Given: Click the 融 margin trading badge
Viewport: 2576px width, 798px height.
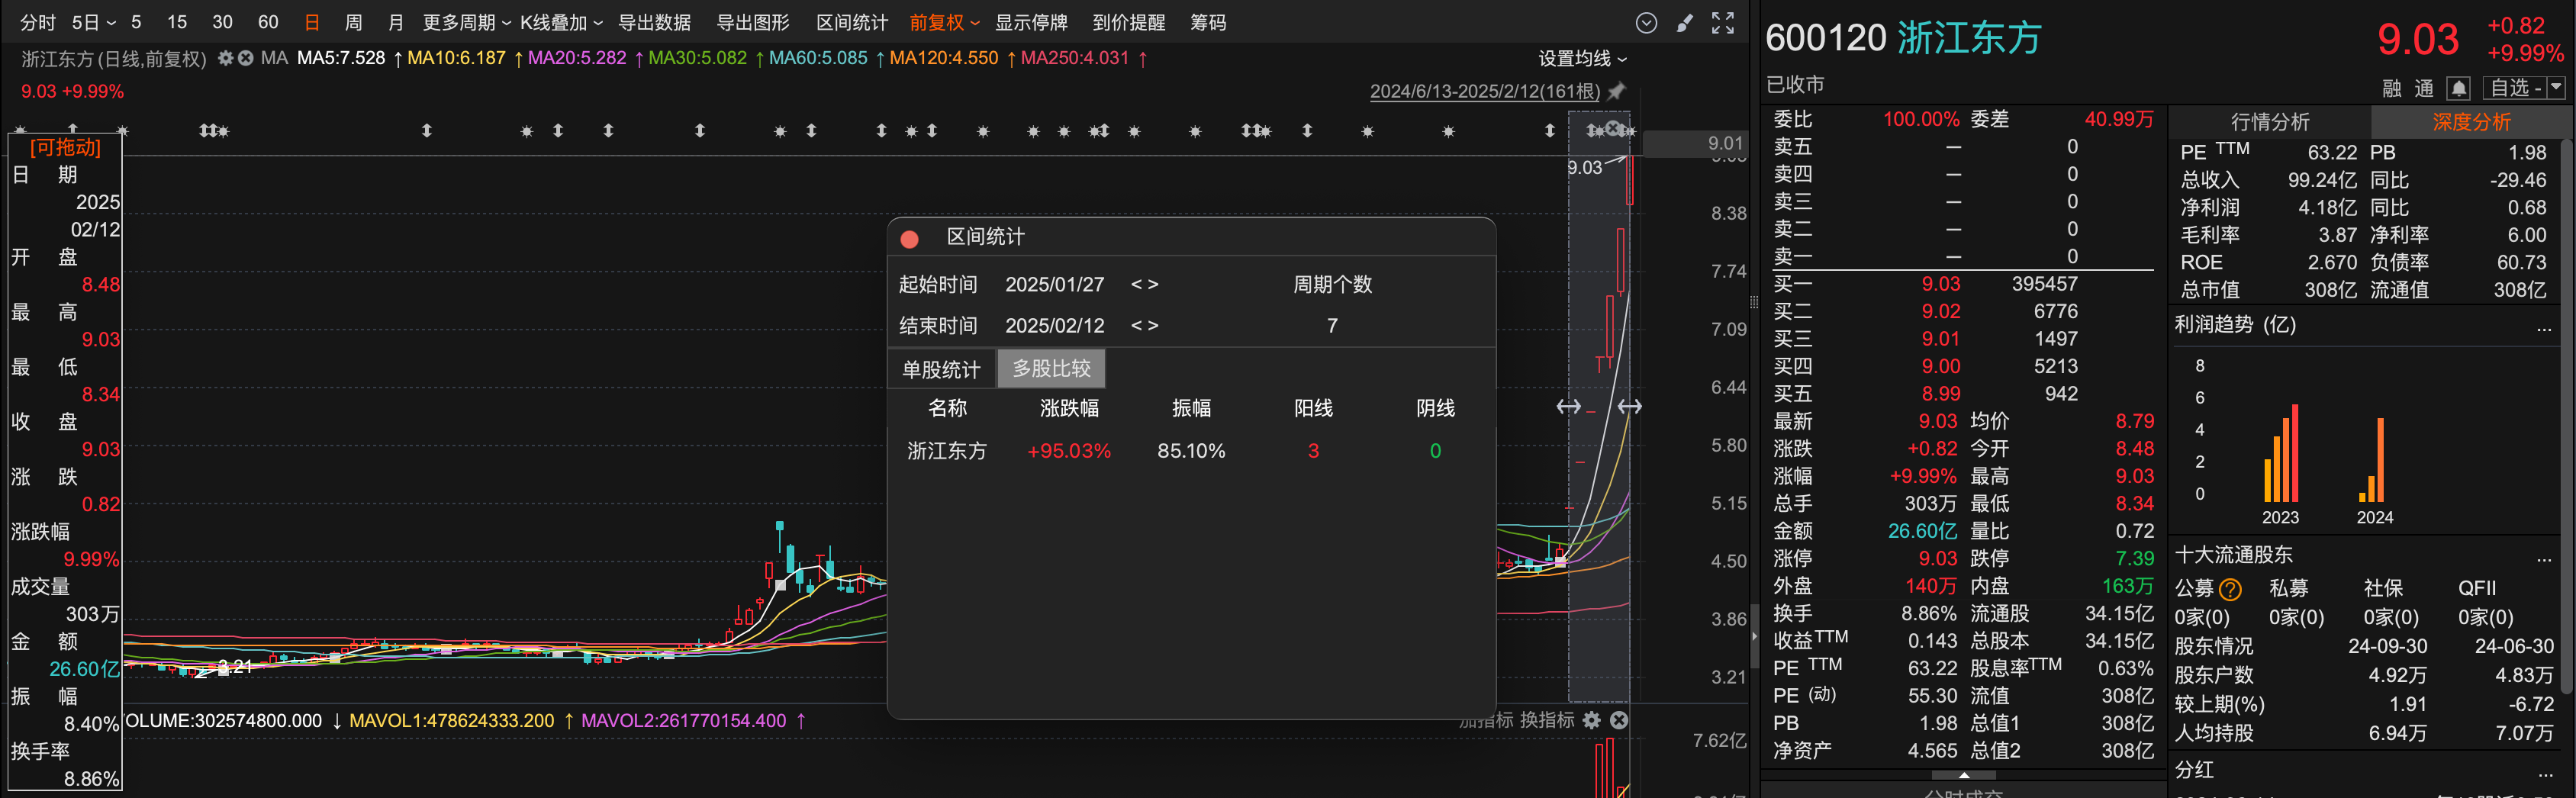Looking at the screenshot, I should point(2392,88).
